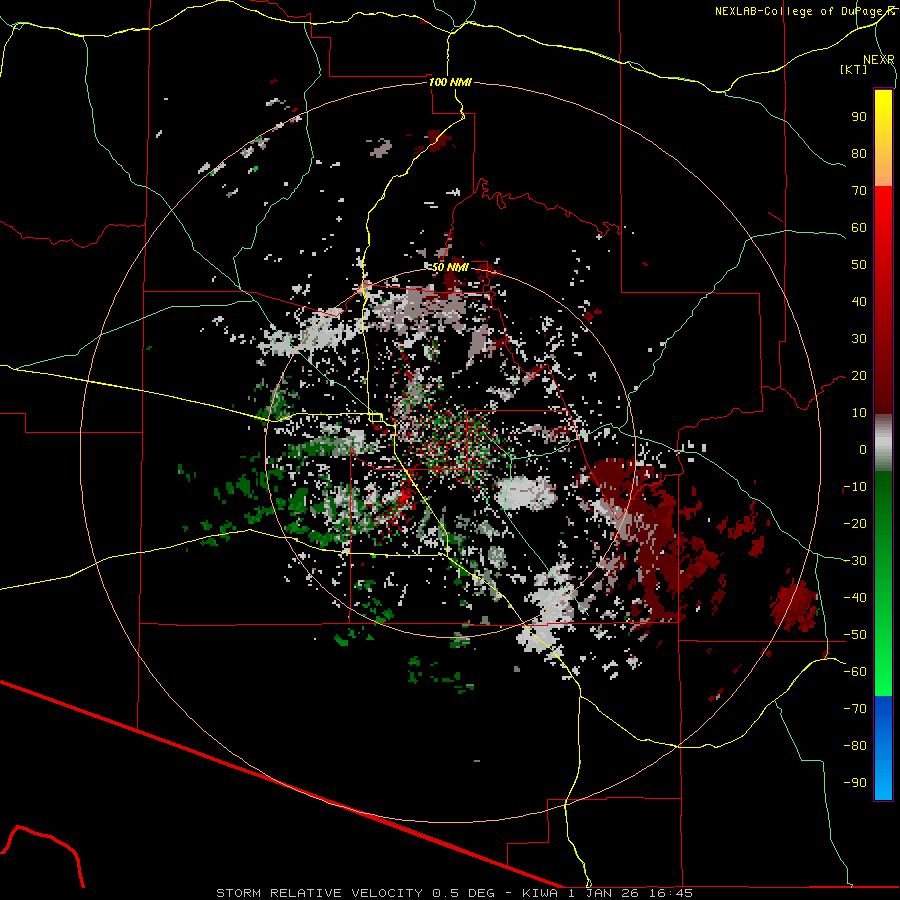Click the -90 scale value
Image resolution: width=900 pixels, height=900 pixels.
(855, 783)
